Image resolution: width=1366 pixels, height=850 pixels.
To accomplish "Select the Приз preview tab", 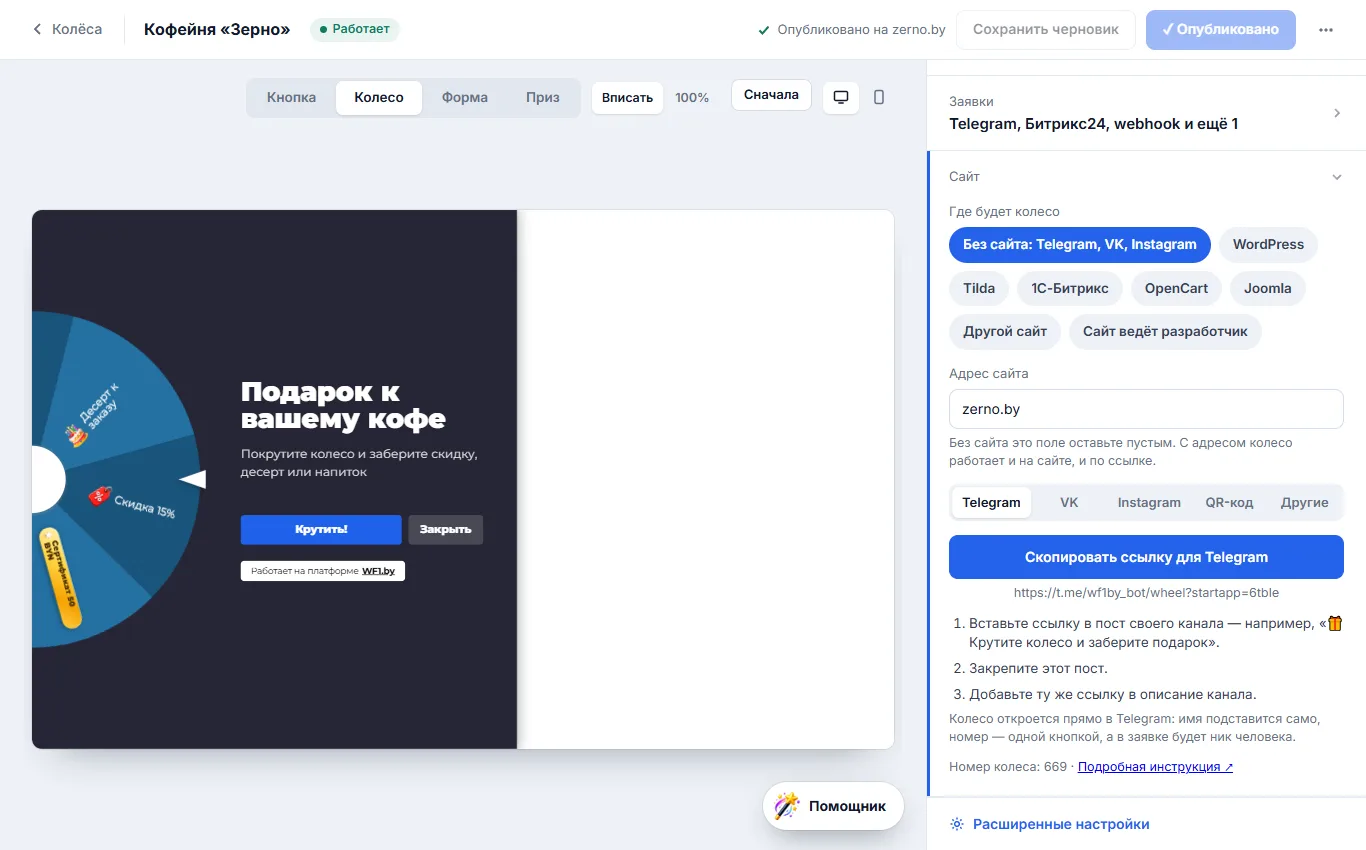I will 543,98.
